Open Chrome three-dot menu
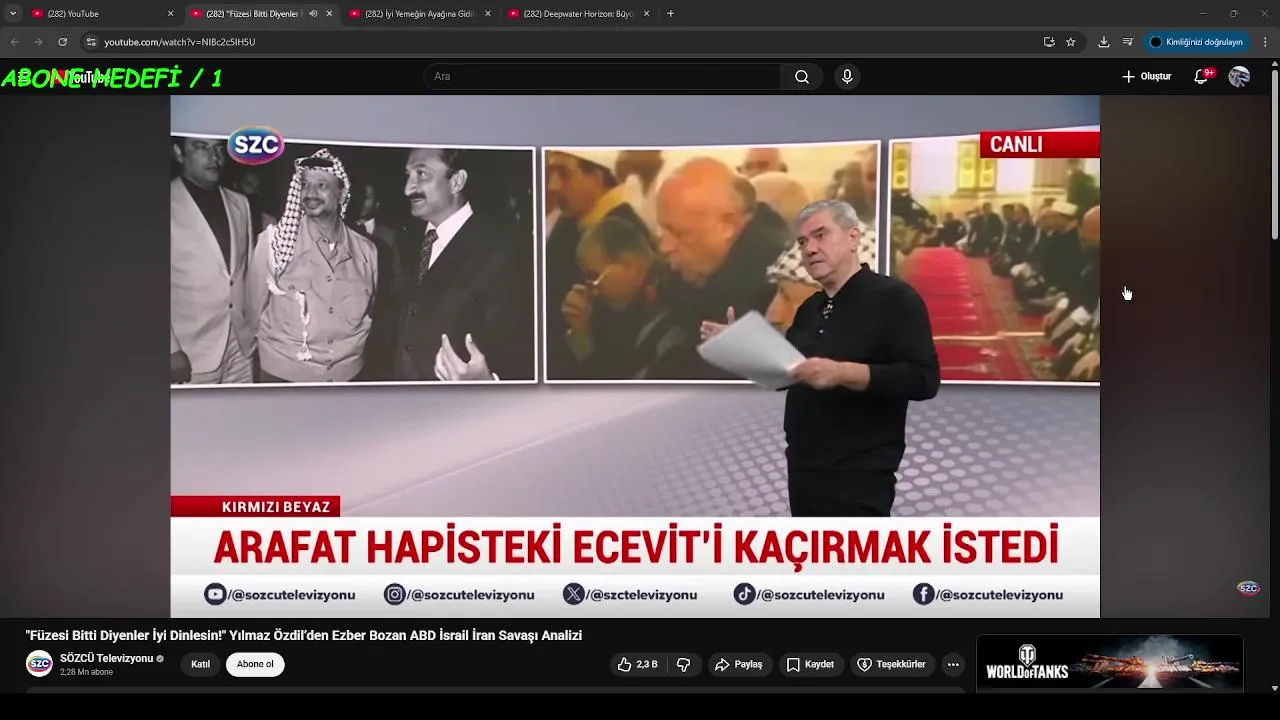The height and width of the screenshot is (720, 1280). click(1265, 42)
